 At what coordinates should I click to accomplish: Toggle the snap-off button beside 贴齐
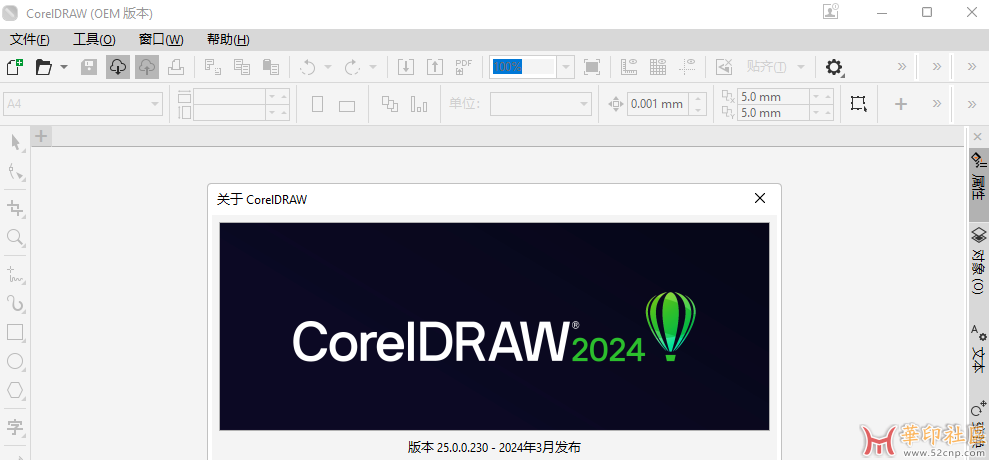click(725, 67)
